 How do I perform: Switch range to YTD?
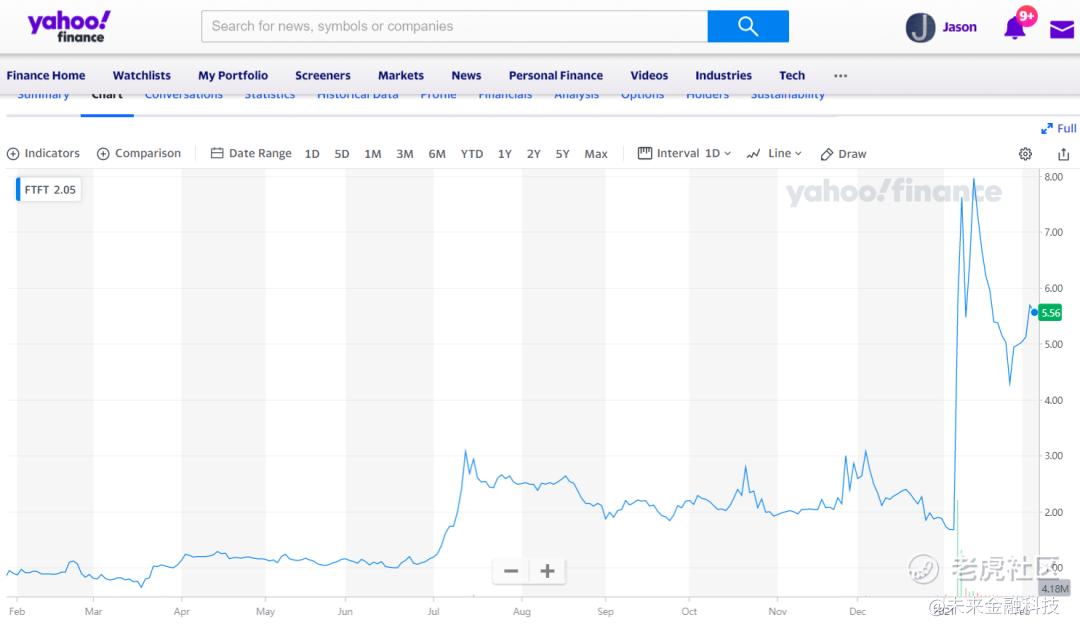pos(472,154)
